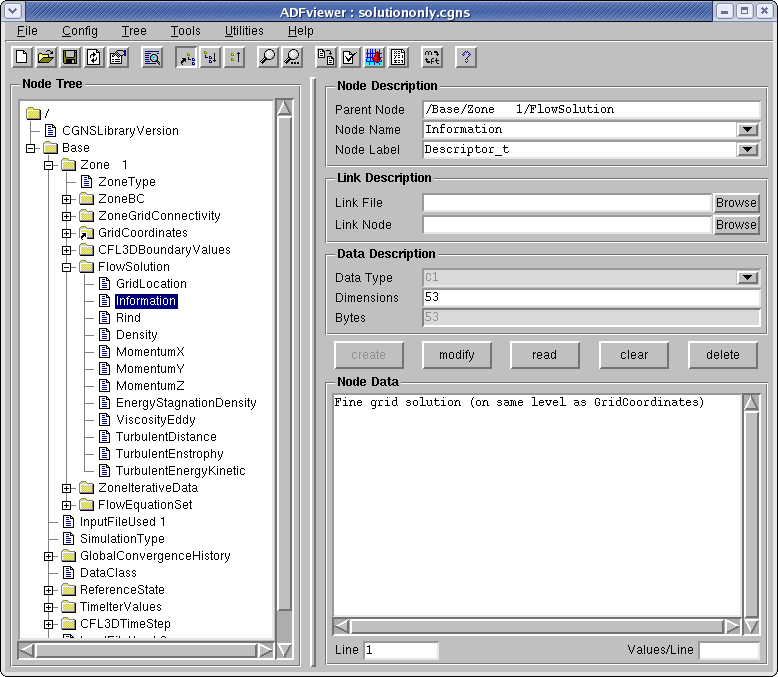
Task: Click the calculator grid toolbar icon
Action: 398,58
